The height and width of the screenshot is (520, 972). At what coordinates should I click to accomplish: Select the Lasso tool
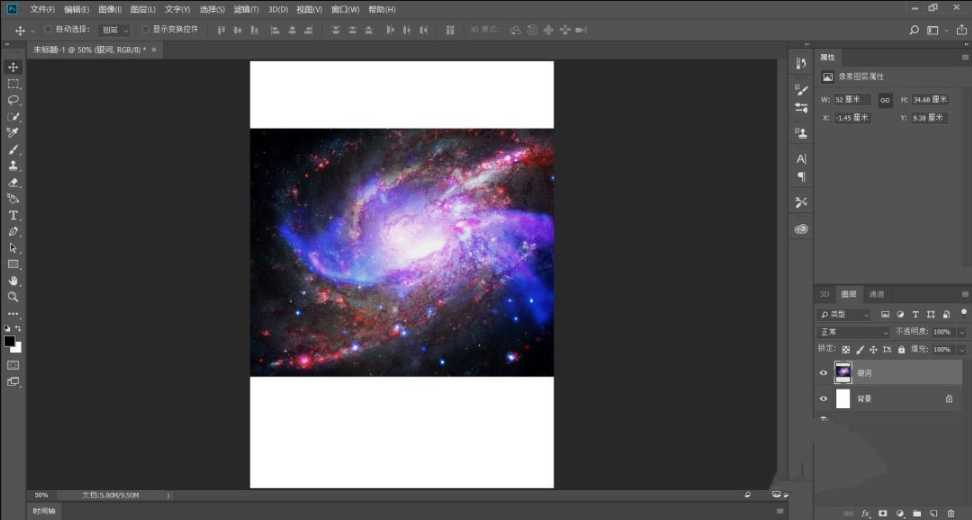point(14,100)
